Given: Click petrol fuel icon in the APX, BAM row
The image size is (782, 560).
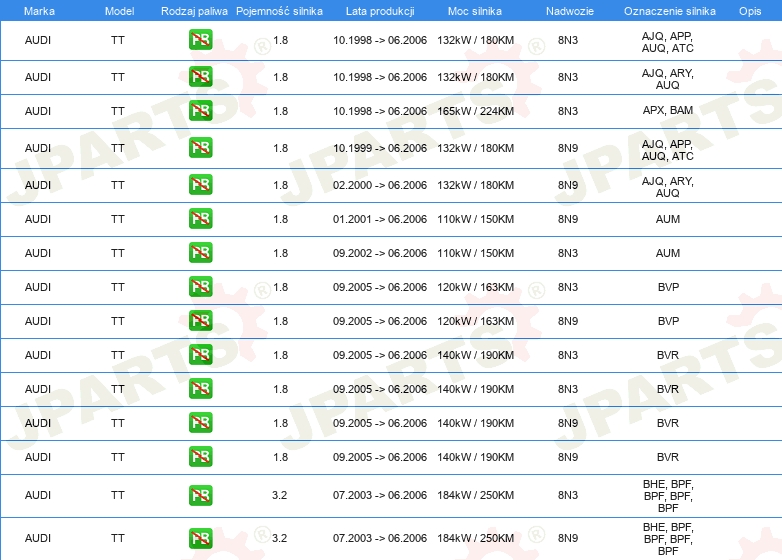Looking at the screenshot, I should [200, 111].
